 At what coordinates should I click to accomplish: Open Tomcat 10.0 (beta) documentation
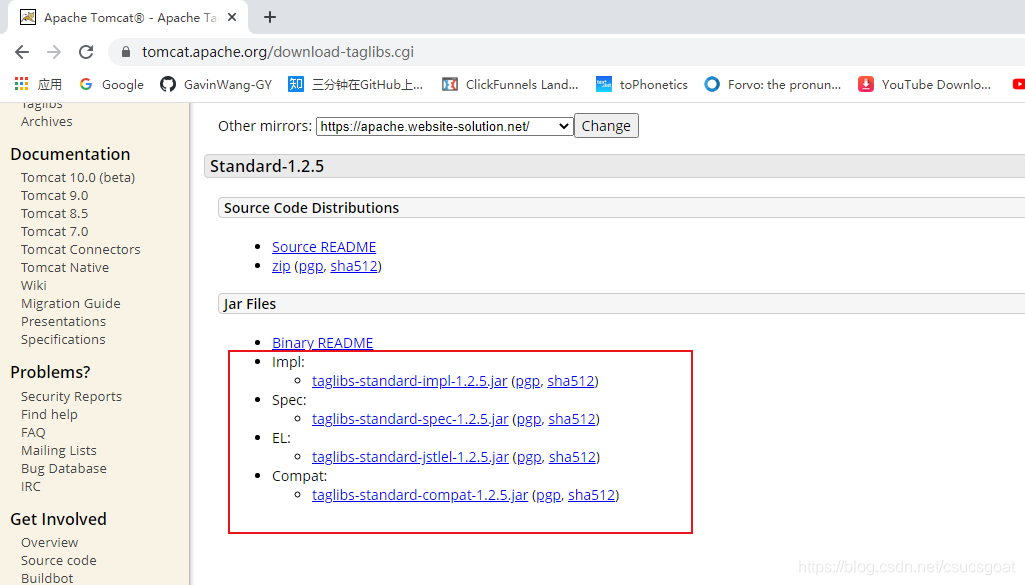[78, 178]
